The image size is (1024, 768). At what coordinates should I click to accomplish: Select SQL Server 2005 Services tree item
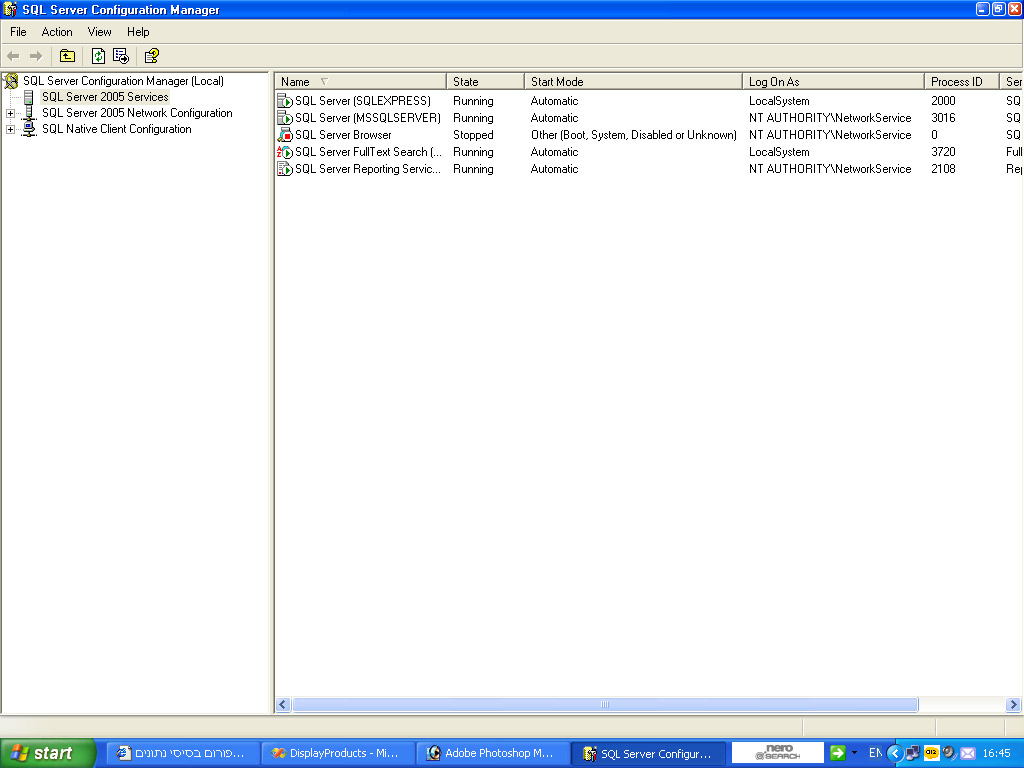click(105, 97)
